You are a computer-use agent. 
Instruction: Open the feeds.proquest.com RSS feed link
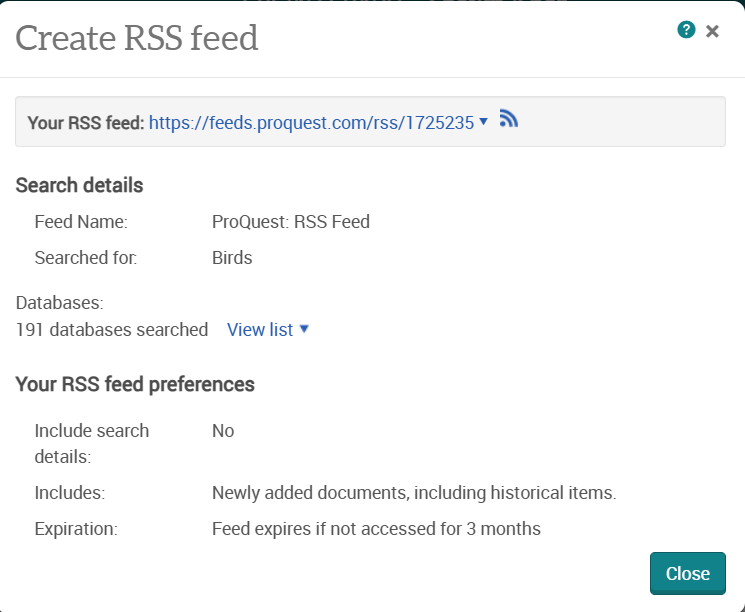[311, 123]
